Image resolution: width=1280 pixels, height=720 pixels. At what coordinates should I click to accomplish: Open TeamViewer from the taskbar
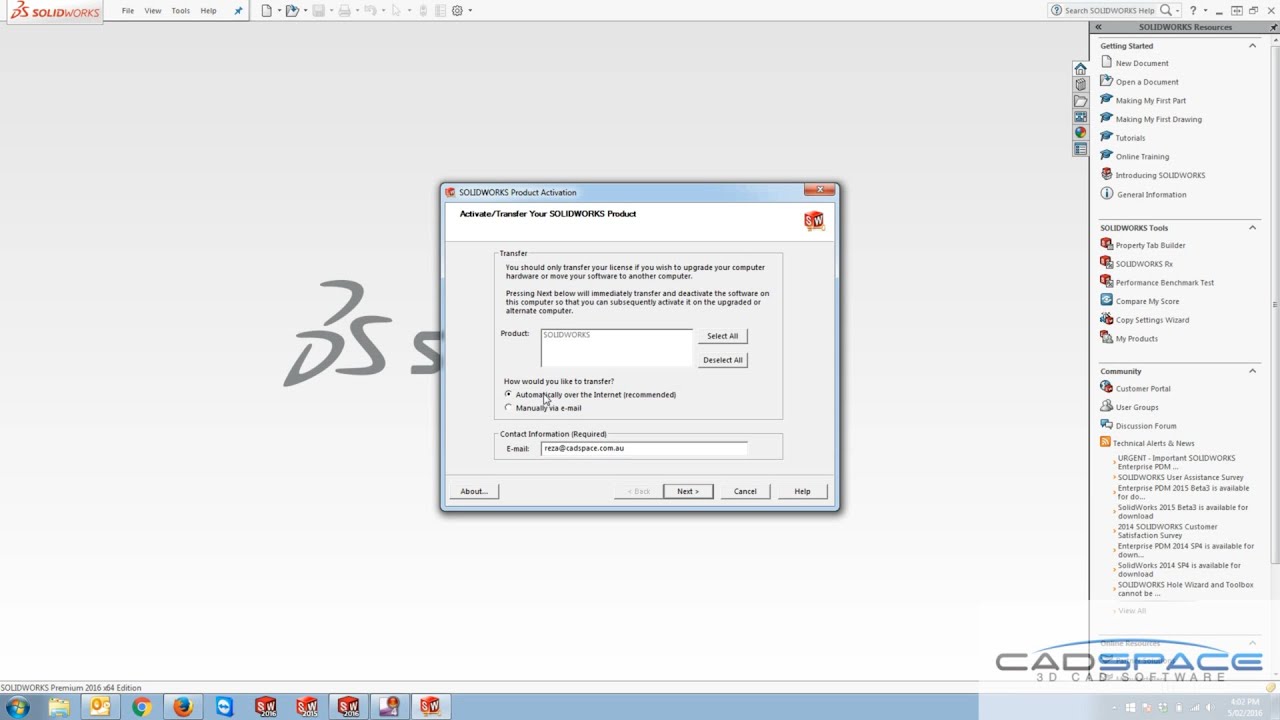click(x=224, y=707)
